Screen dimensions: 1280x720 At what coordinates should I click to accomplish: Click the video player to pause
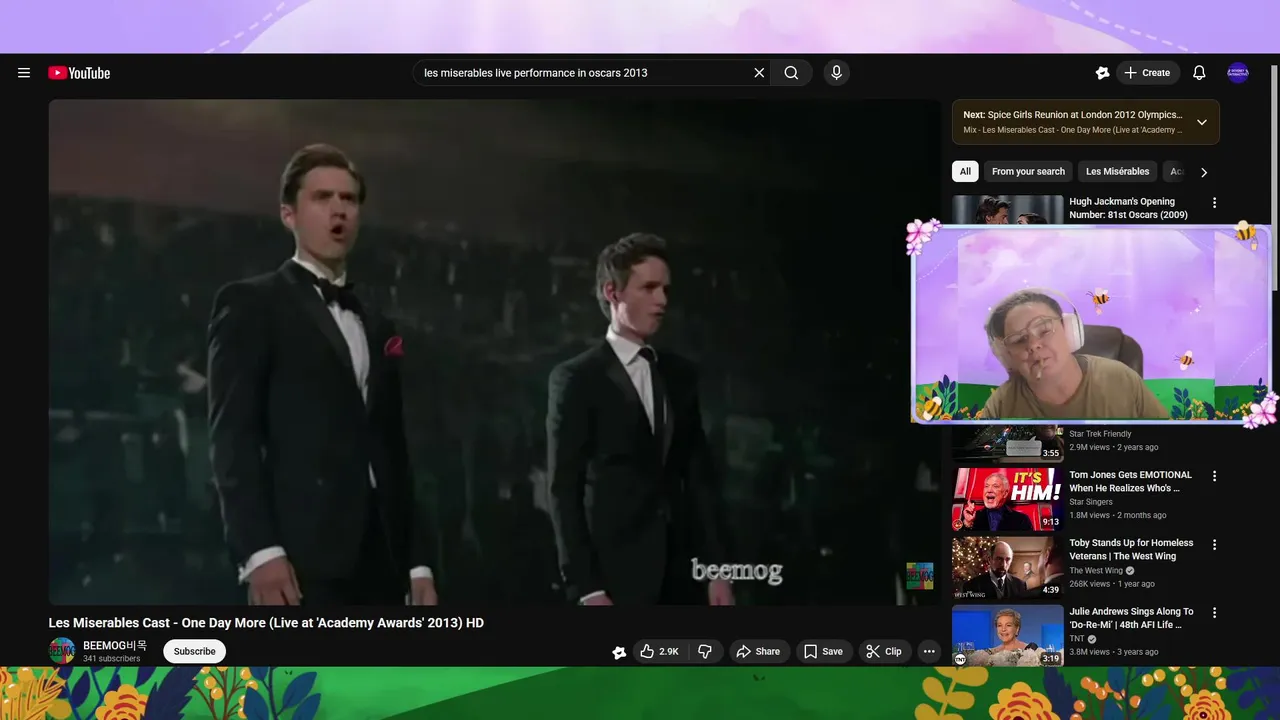pos(494,352)
